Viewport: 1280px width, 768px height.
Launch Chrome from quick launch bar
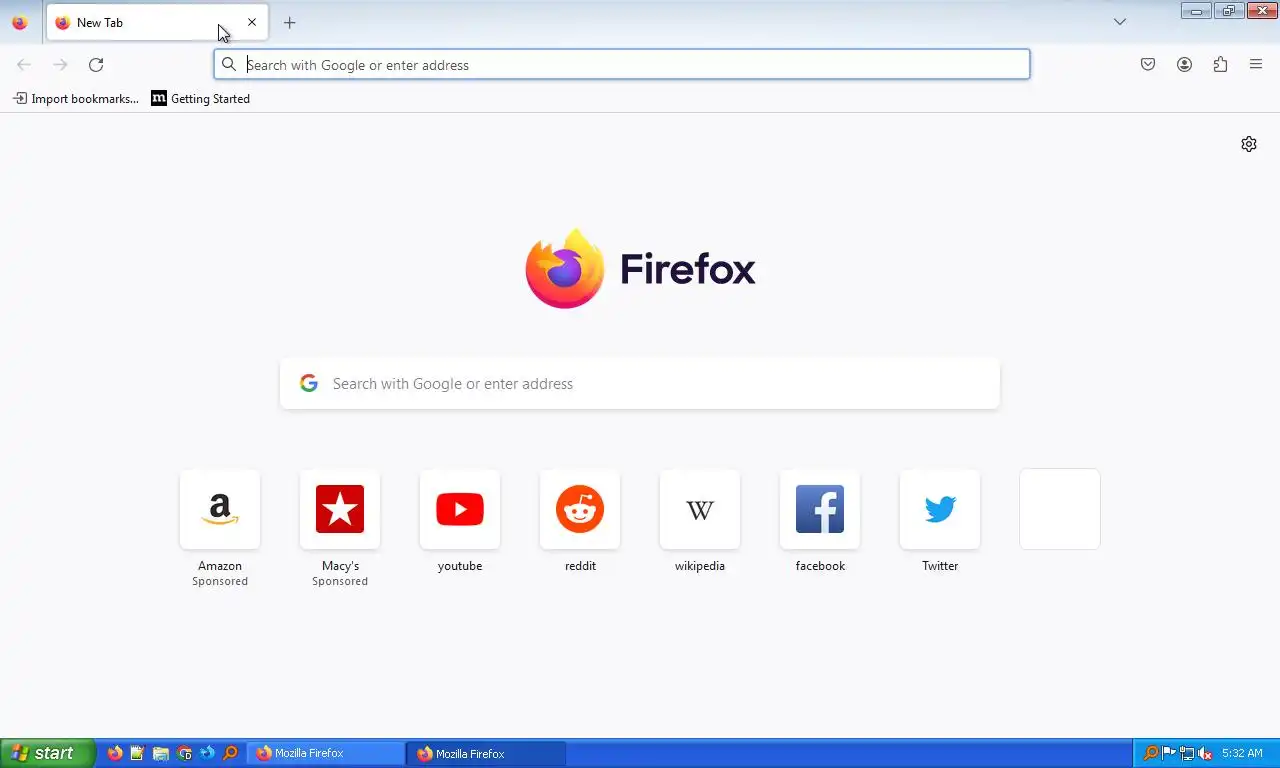point(184,753)
